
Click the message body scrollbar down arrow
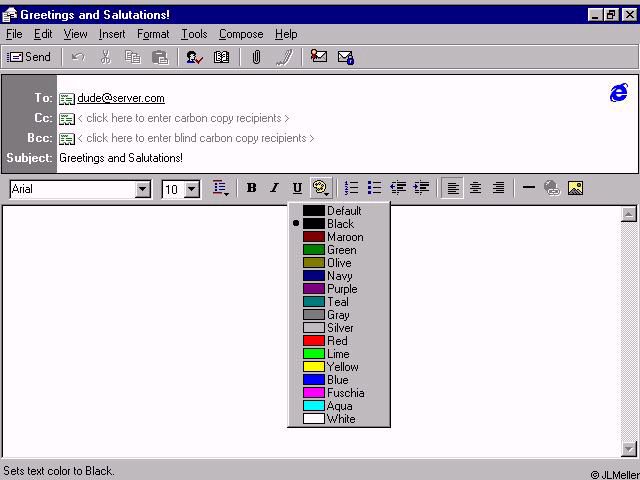(629, 449)
